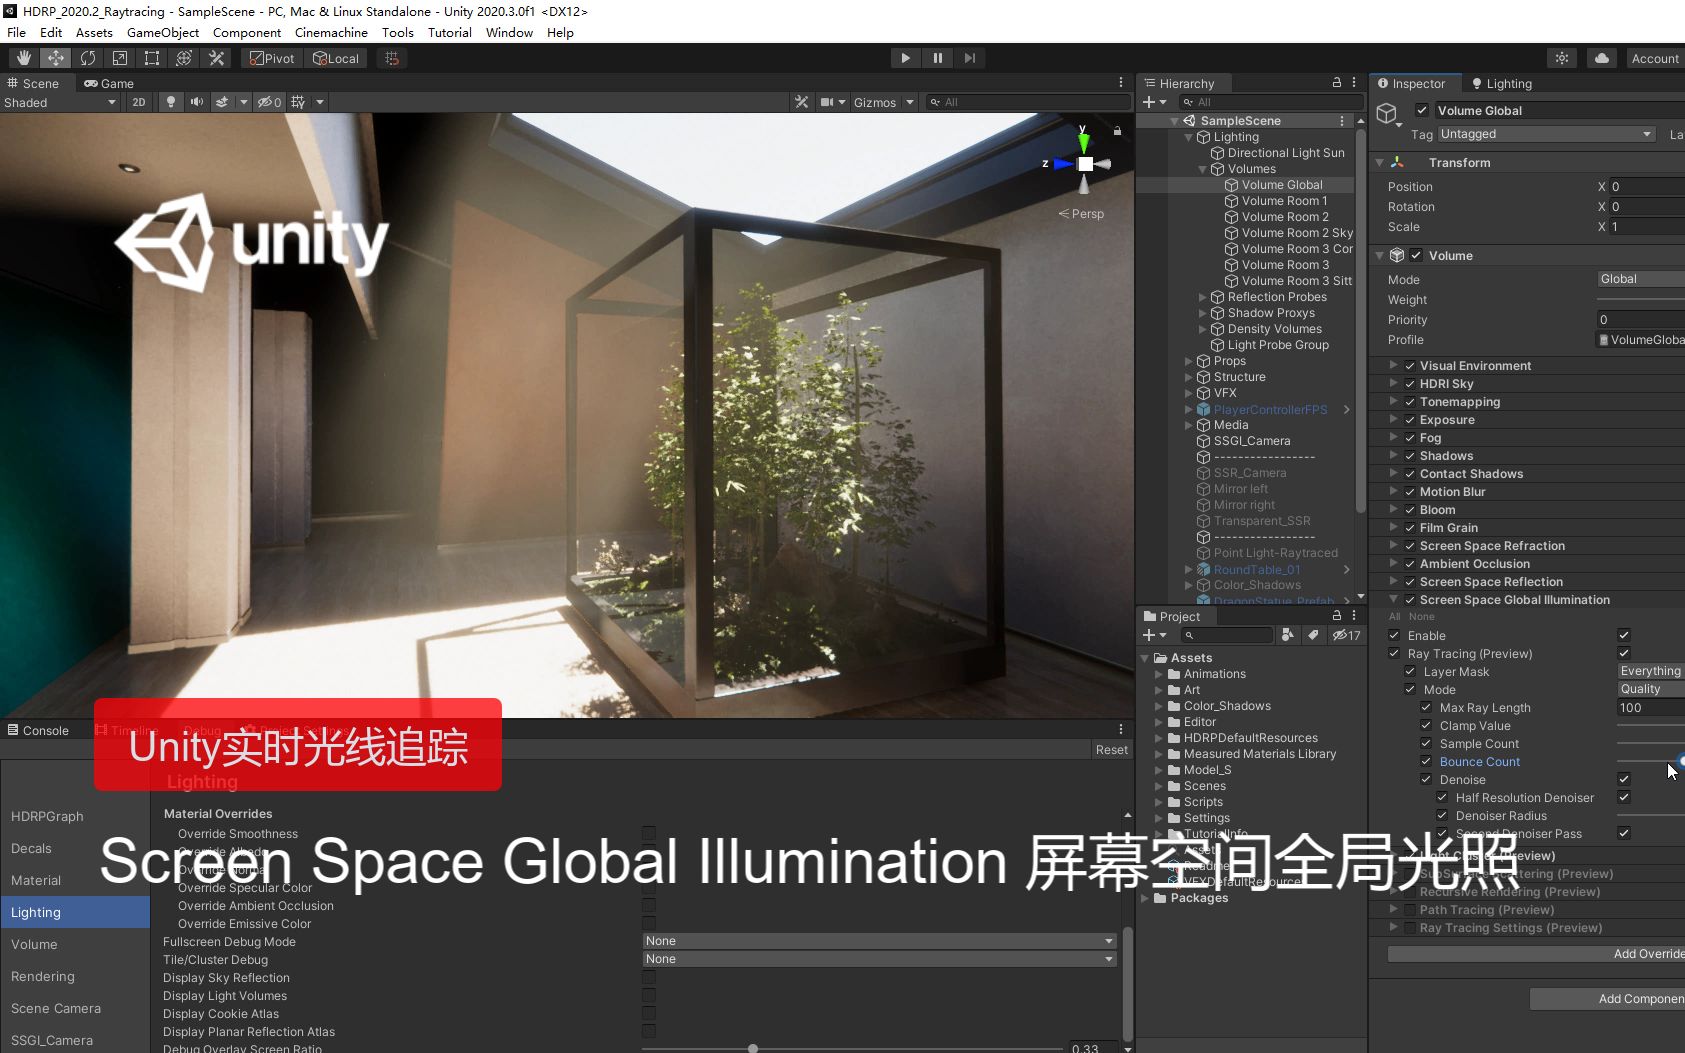This screenshot has width=1685, height=1053.
Task: Collapse the Volumes group in Hierarchy
Action: [1202, 169]
